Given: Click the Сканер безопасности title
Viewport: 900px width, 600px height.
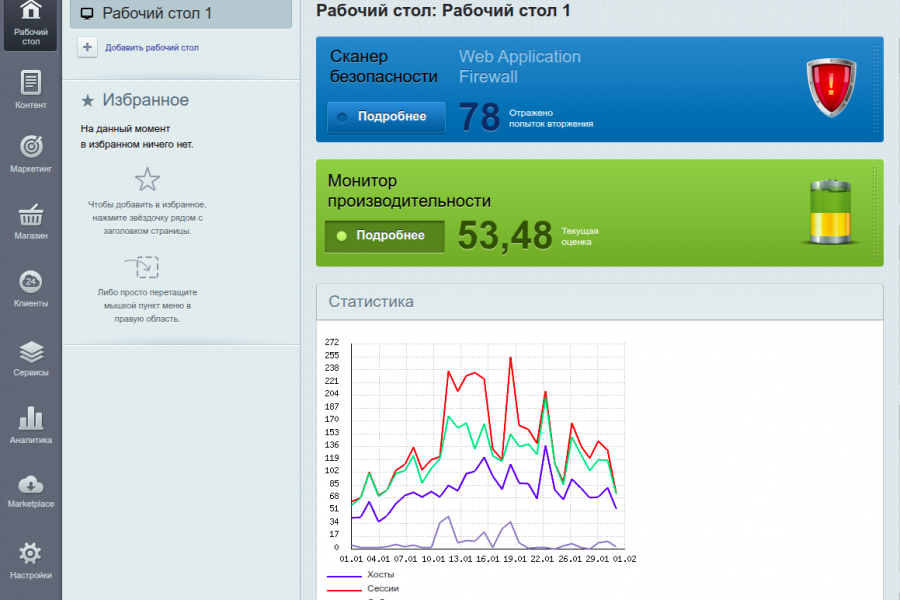Looking at the screenshot, I should click(383, 67).
